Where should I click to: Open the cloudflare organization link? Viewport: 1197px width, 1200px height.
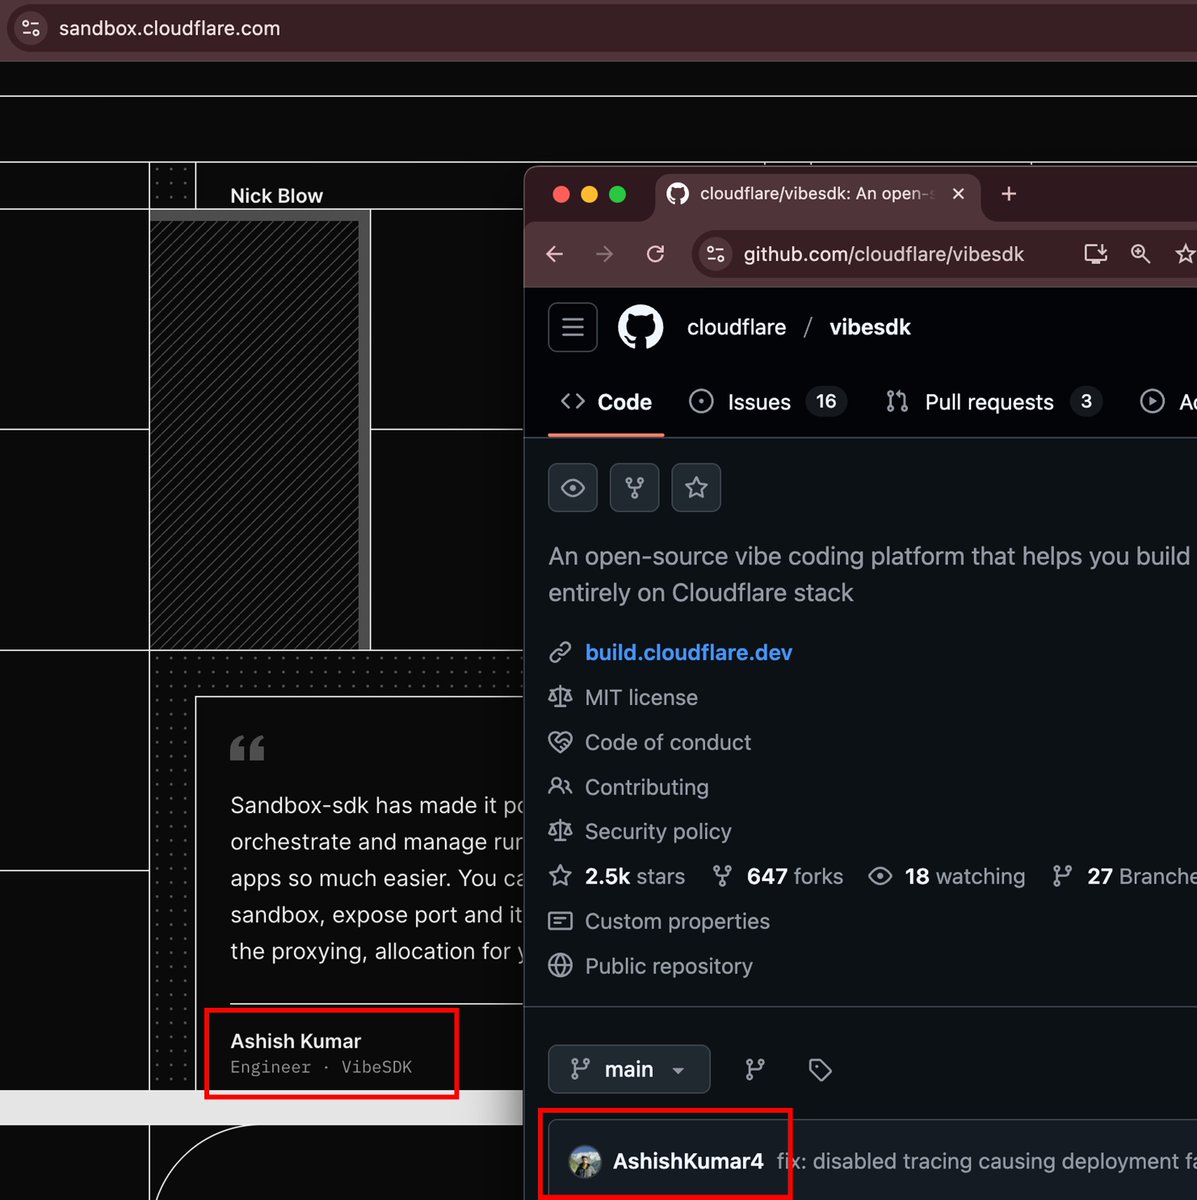click(x=736, y=327)
